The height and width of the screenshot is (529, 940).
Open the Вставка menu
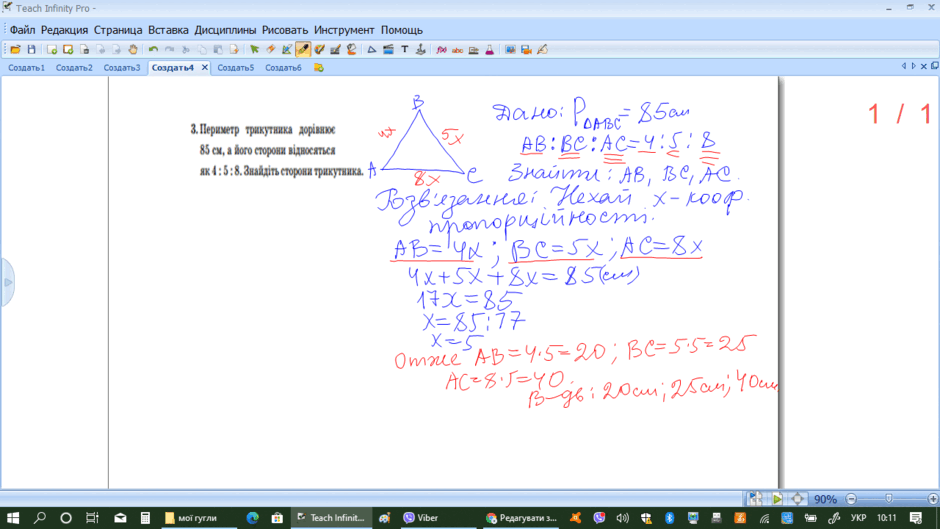point(168,30)
